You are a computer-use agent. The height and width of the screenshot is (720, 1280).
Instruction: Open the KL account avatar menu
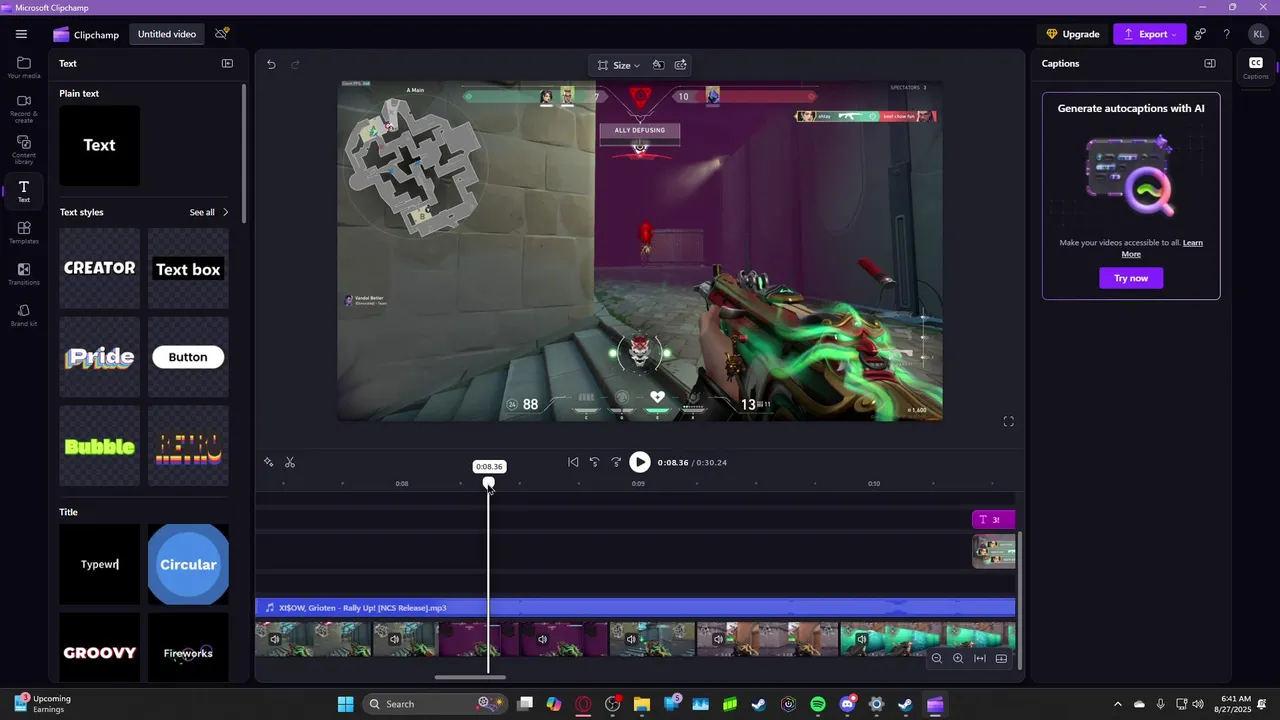(1258, 34)
